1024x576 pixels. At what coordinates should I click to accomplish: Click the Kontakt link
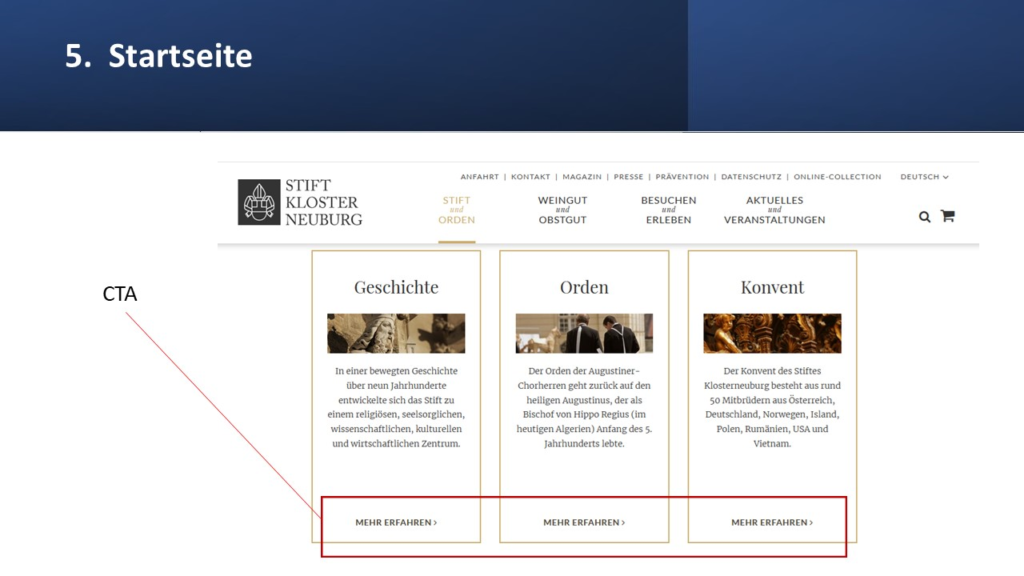click(530, 177)
